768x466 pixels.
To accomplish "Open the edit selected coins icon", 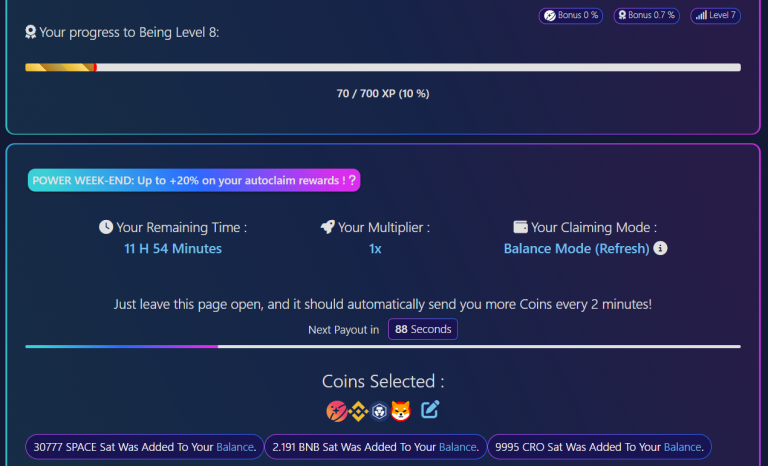I will [430, 409].
